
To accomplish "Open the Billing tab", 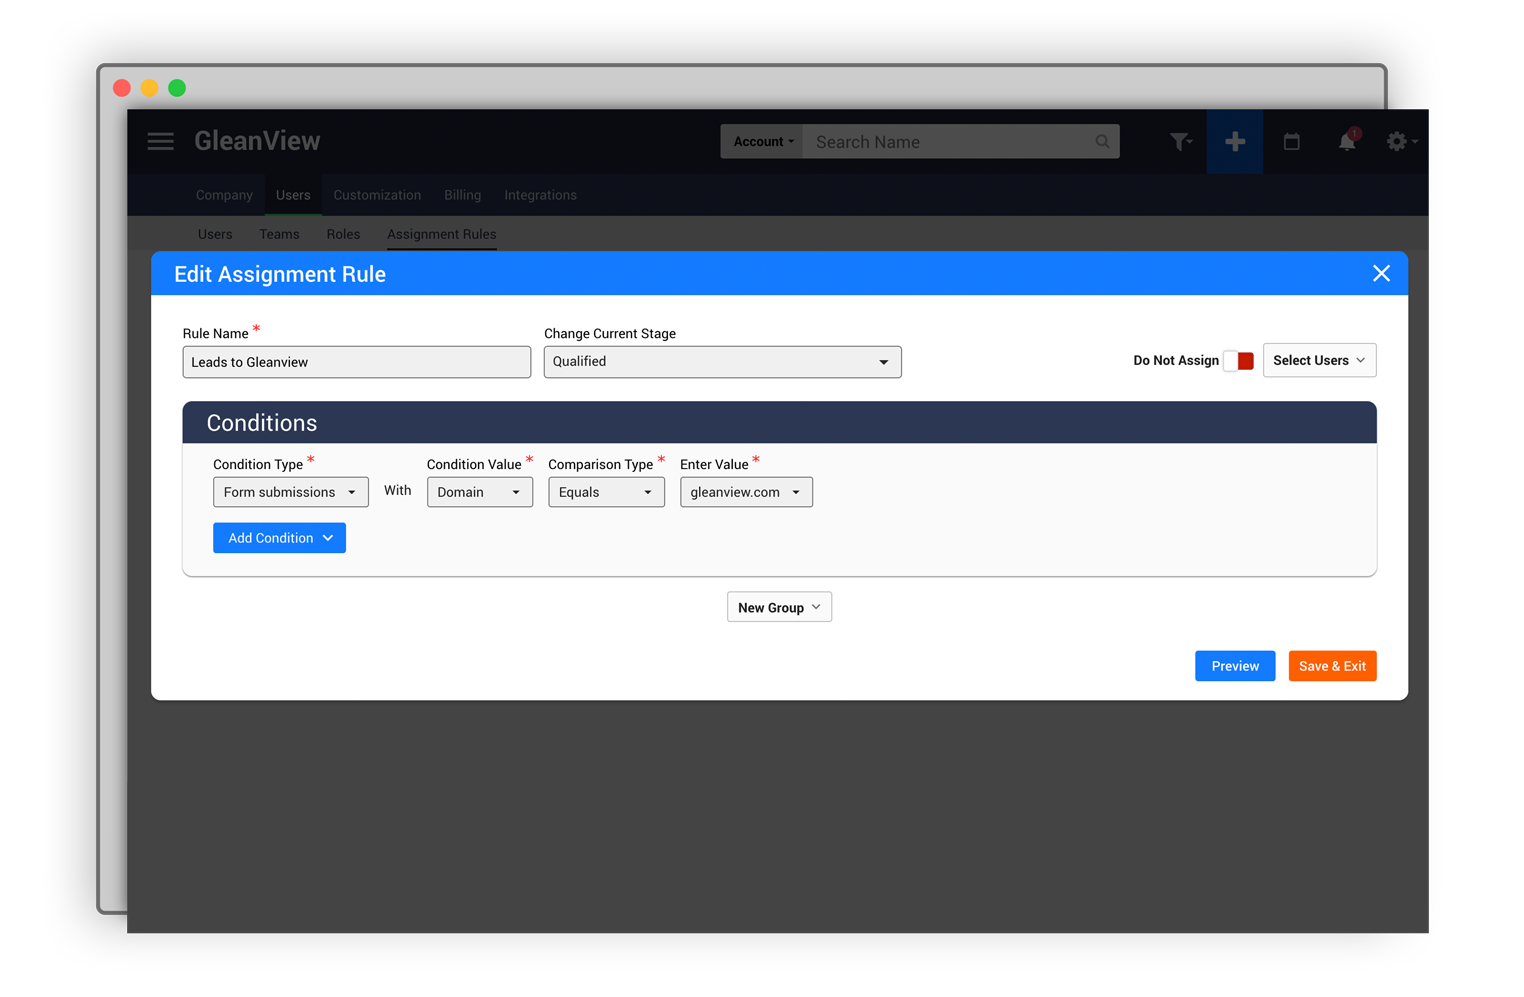I will click(462, 195).
